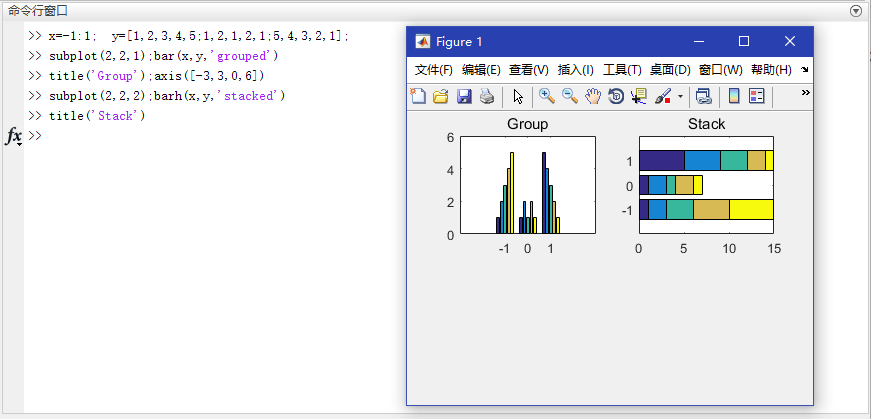The height and width of the screenshot is (419, 871).
Task: Click the empty command prompt line
Action: 222,136
